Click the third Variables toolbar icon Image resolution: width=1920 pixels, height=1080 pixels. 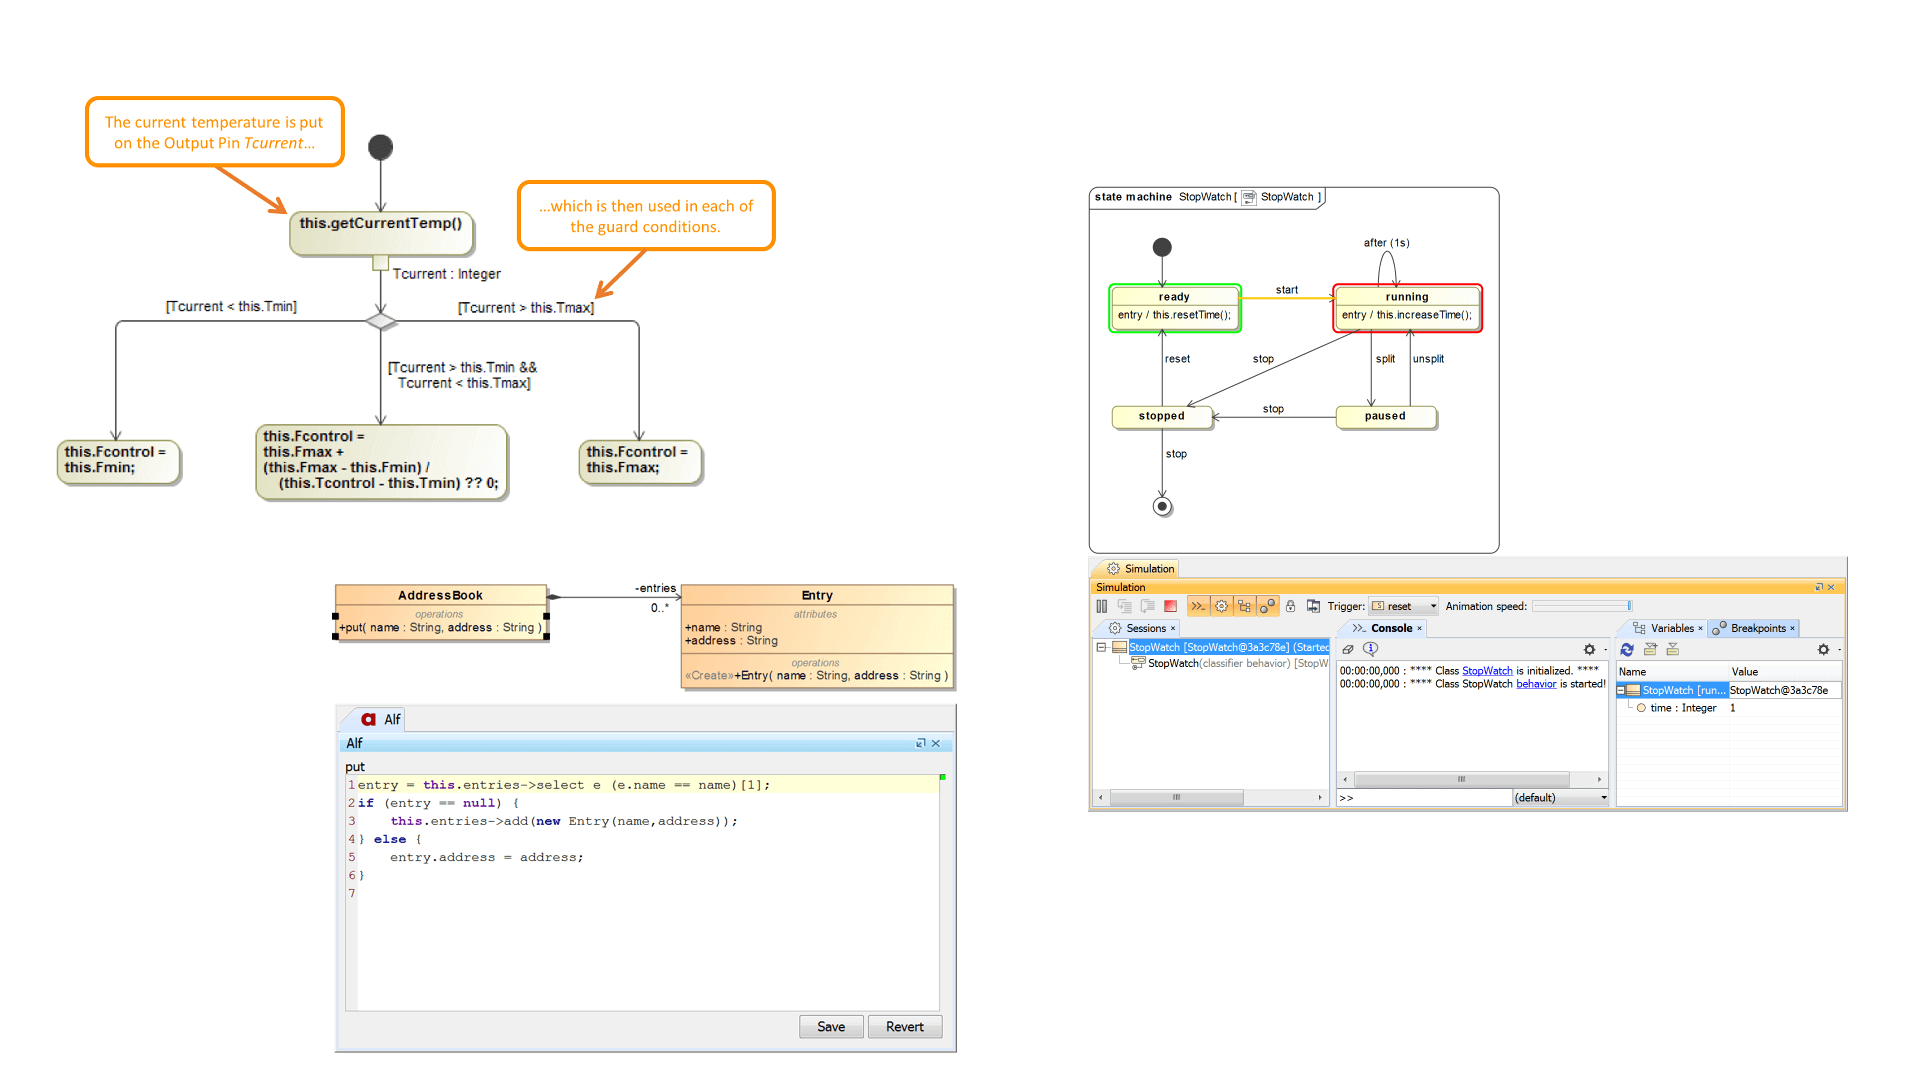(x=1672, y=649)
